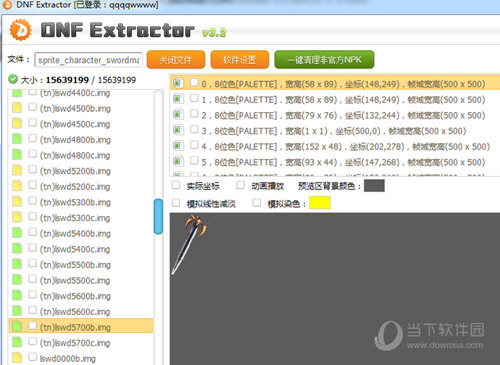Click the green file icon of (tn)lswd4800c.img
The height and width of the screenshot is (365, 500).
[17, 154]
